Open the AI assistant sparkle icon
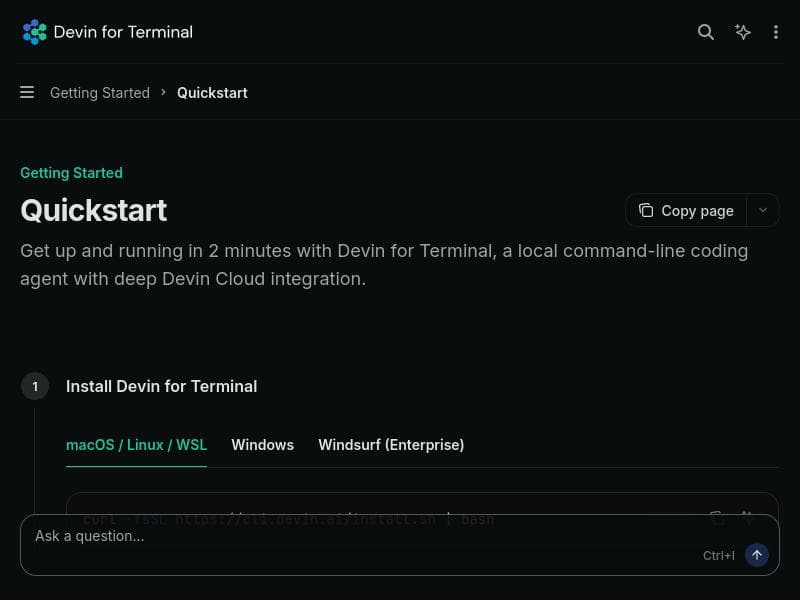Viewport: 800px width, 600px height. (x=743, y=32)
